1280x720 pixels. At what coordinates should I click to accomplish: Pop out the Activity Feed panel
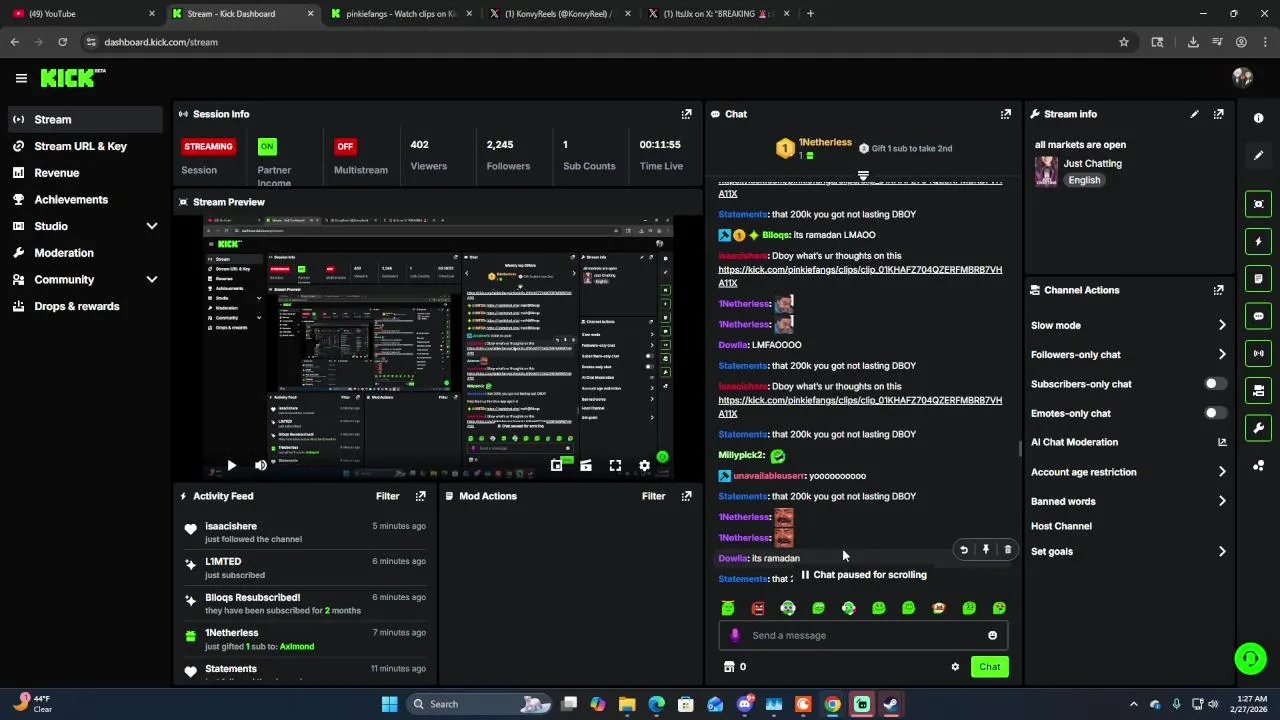(420, 496)
